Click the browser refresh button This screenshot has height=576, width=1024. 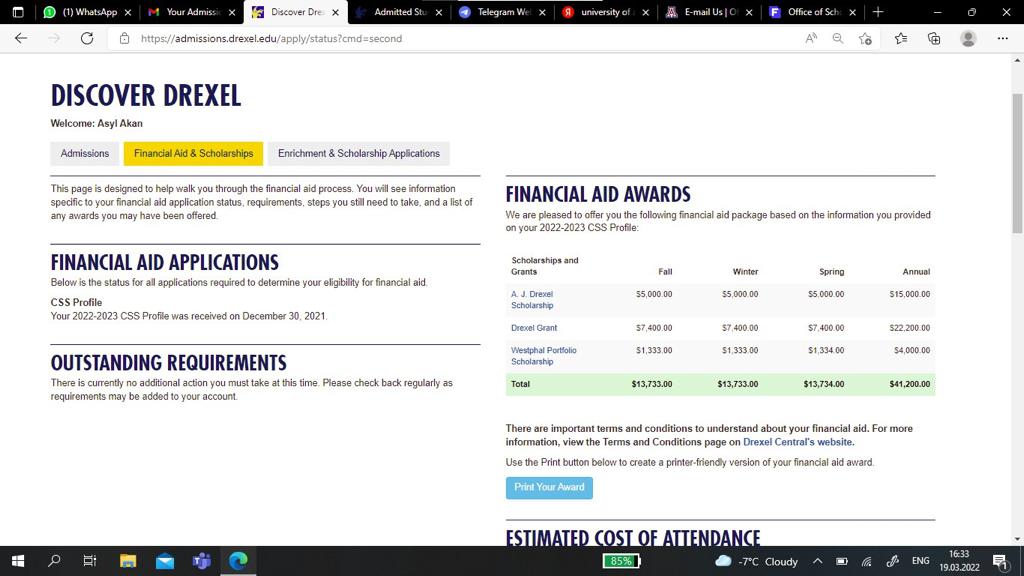click(87, 38)
